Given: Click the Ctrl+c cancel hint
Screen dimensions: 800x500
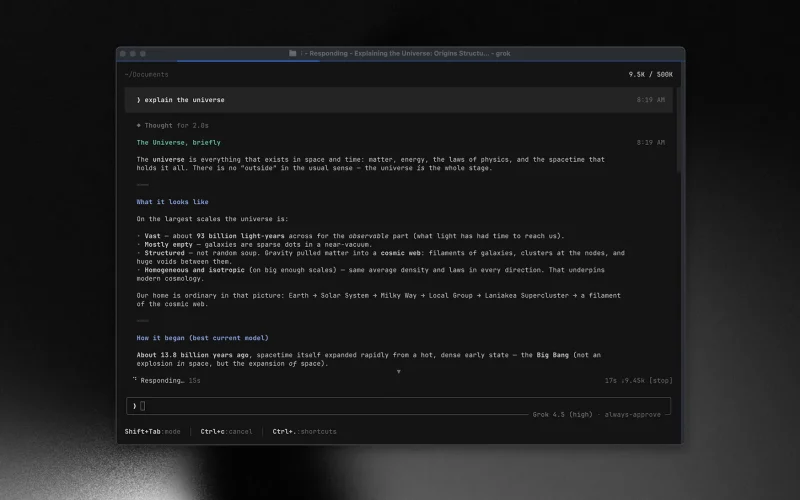Looking at the screenshot, I should tap(227, 432).
